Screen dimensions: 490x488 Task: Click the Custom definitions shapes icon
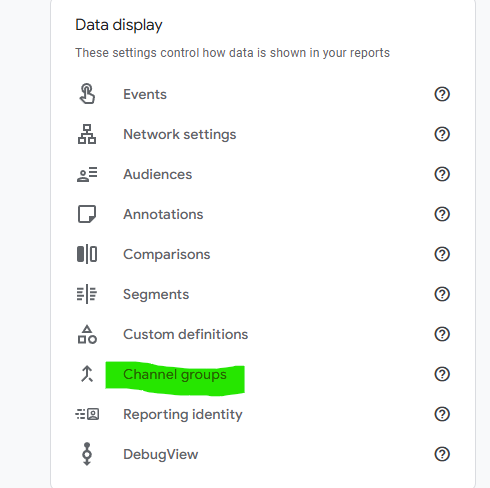[x=87, y=334]
